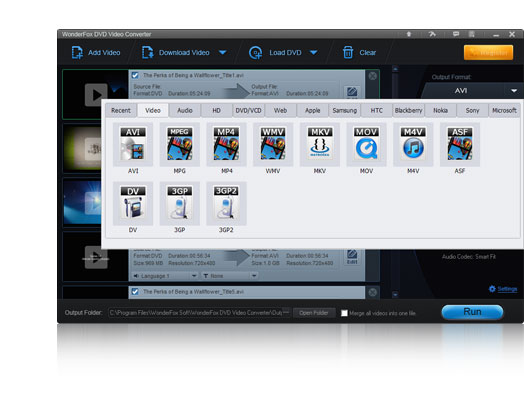
Task: Choose the DV camcorder format icon
Action: pyautogui.click(x=133, y=204)
